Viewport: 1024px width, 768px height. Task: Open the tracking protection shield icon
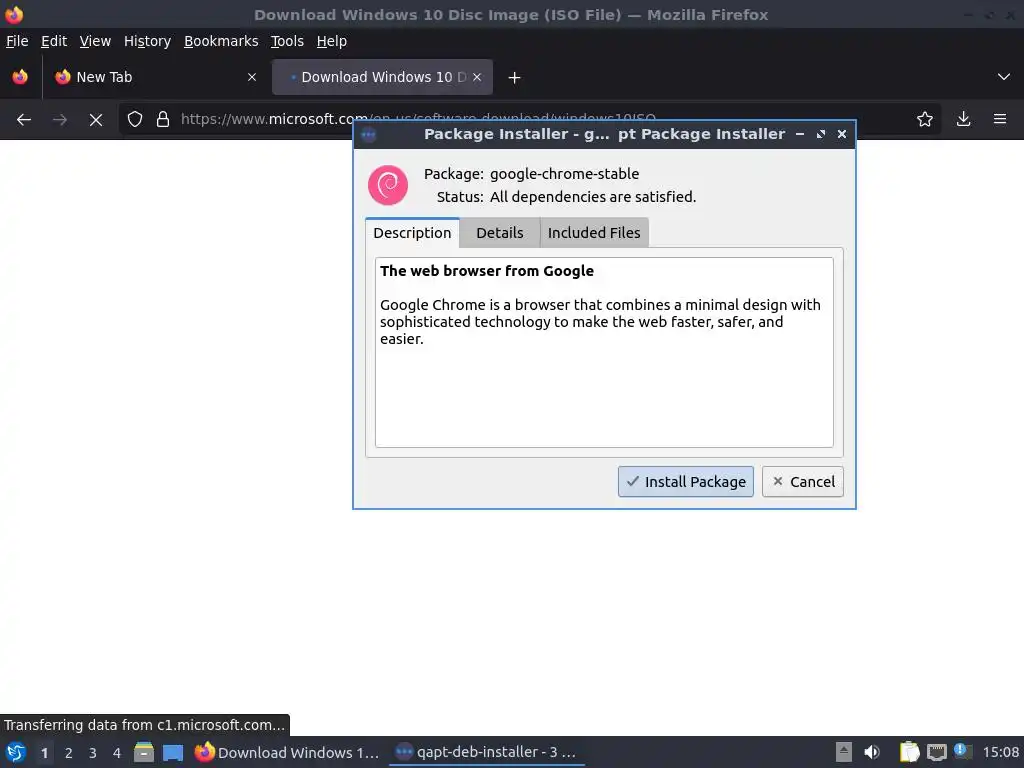tap(135, 120)
